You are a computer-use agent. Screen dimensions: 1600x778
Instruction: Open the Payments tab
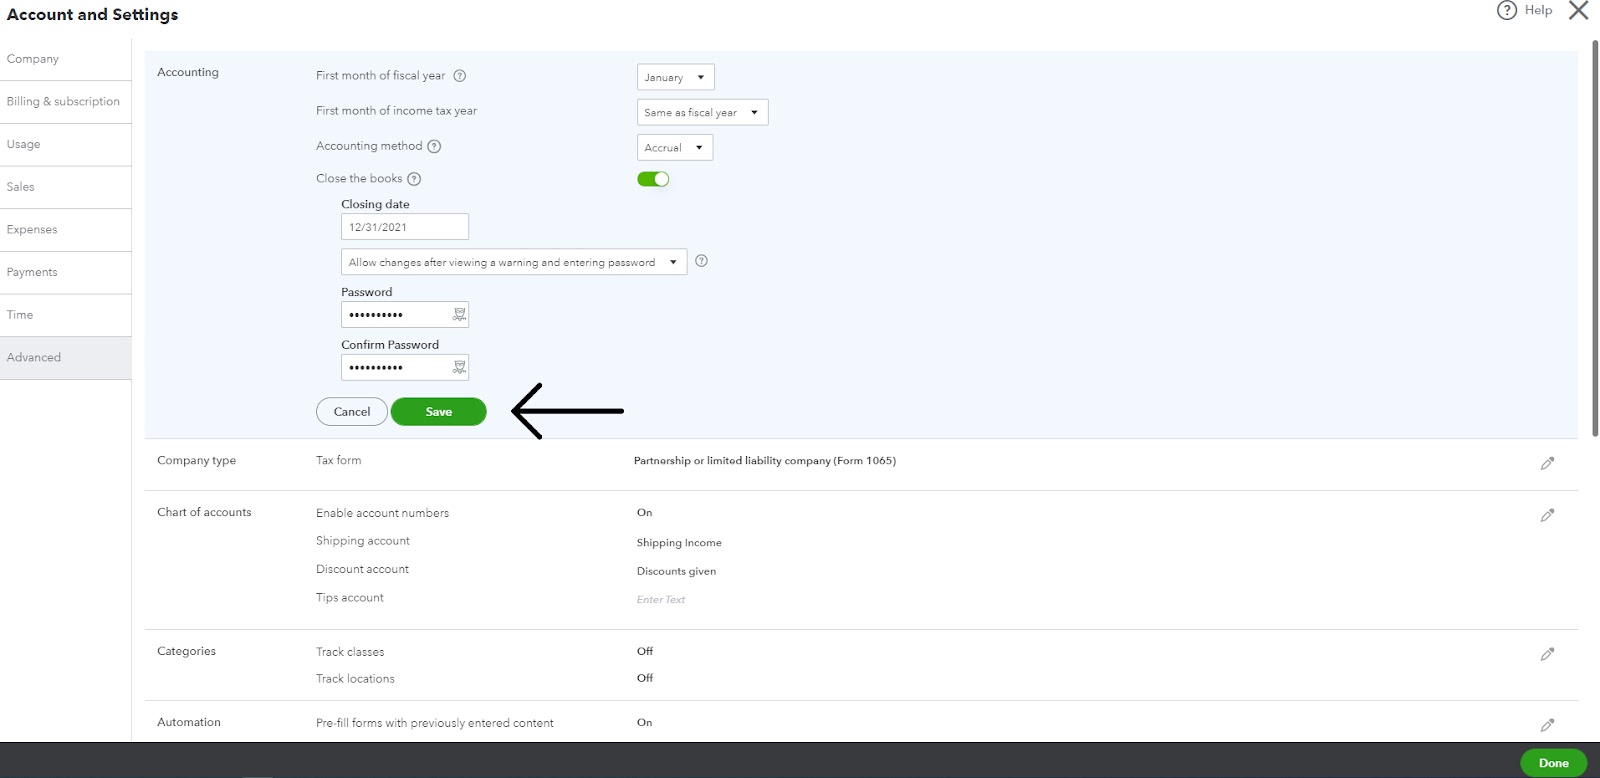[x=66, y=273]
